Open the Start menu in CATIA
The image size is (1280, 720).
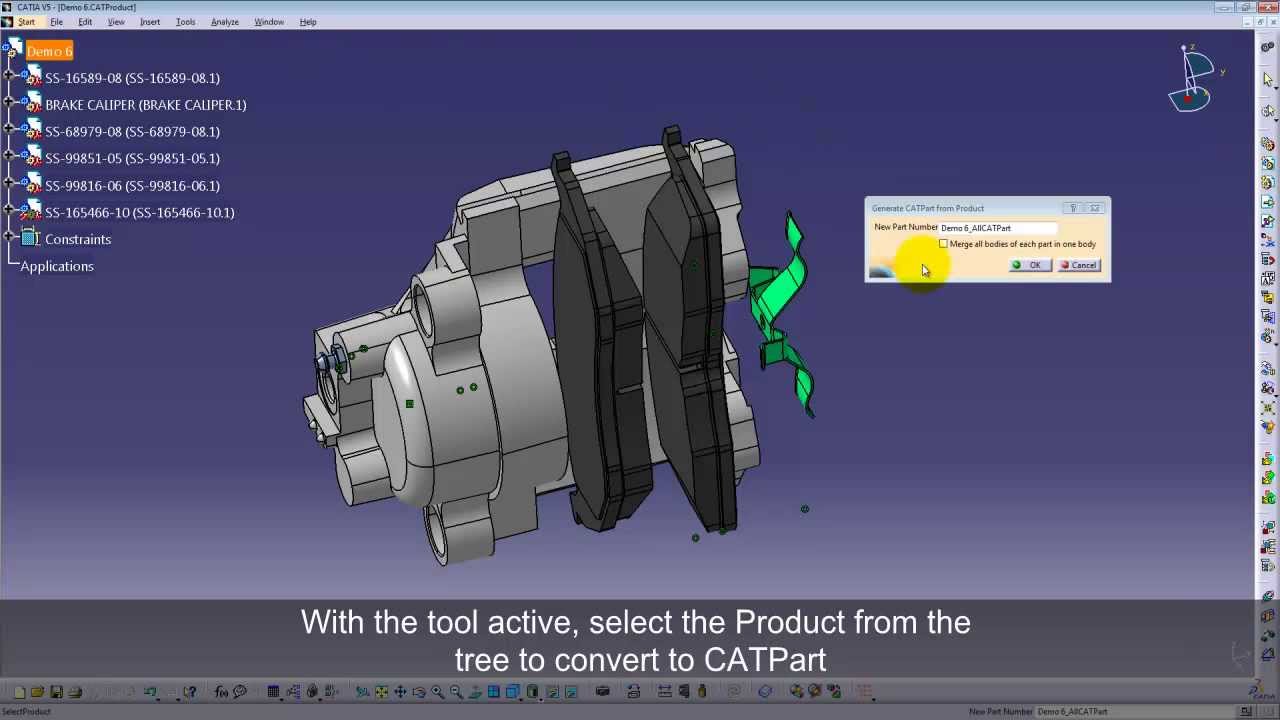[x=25, y=22]
